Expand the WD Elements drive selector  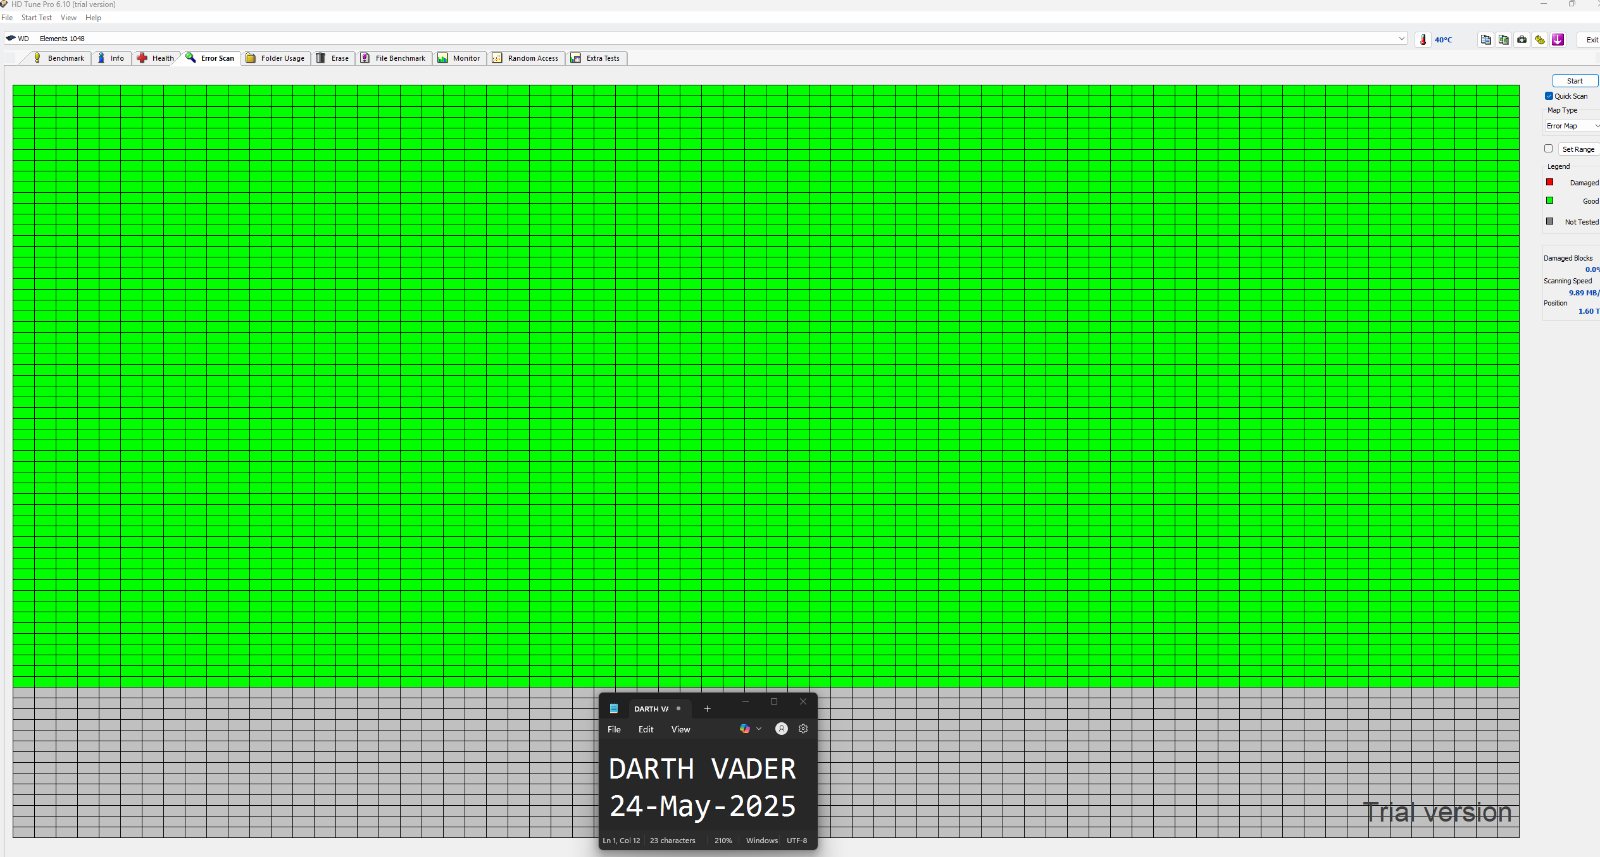pyautogui.click(x=1401, y=39)
